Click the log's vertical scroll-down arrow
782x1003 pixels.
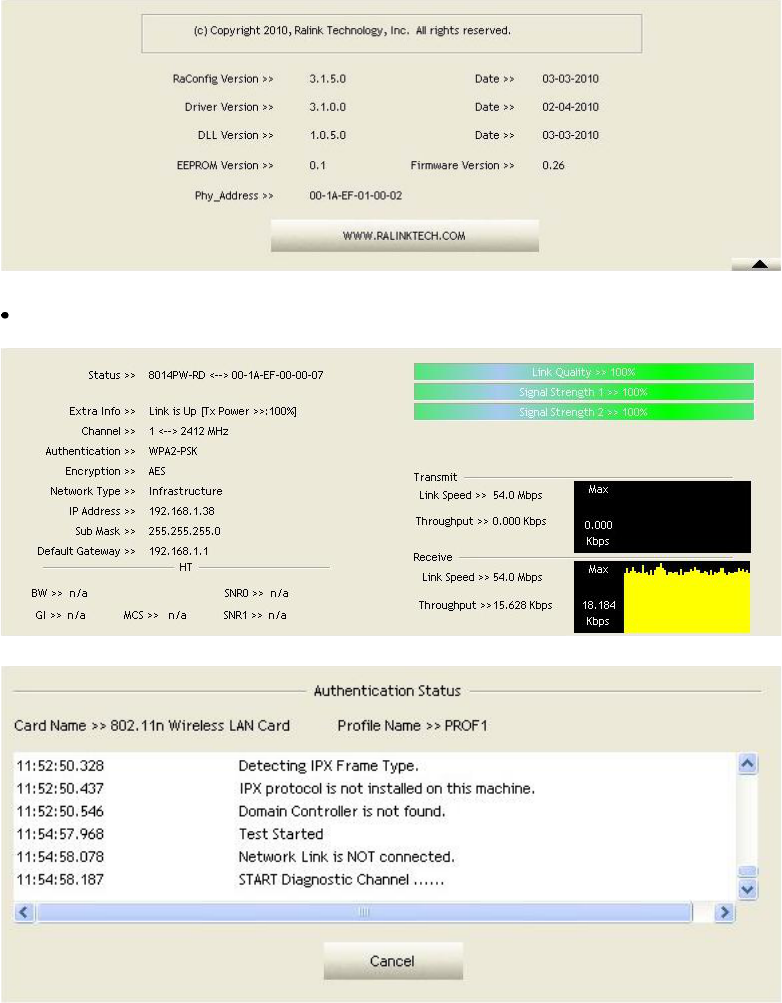click(x=747, y=889)
